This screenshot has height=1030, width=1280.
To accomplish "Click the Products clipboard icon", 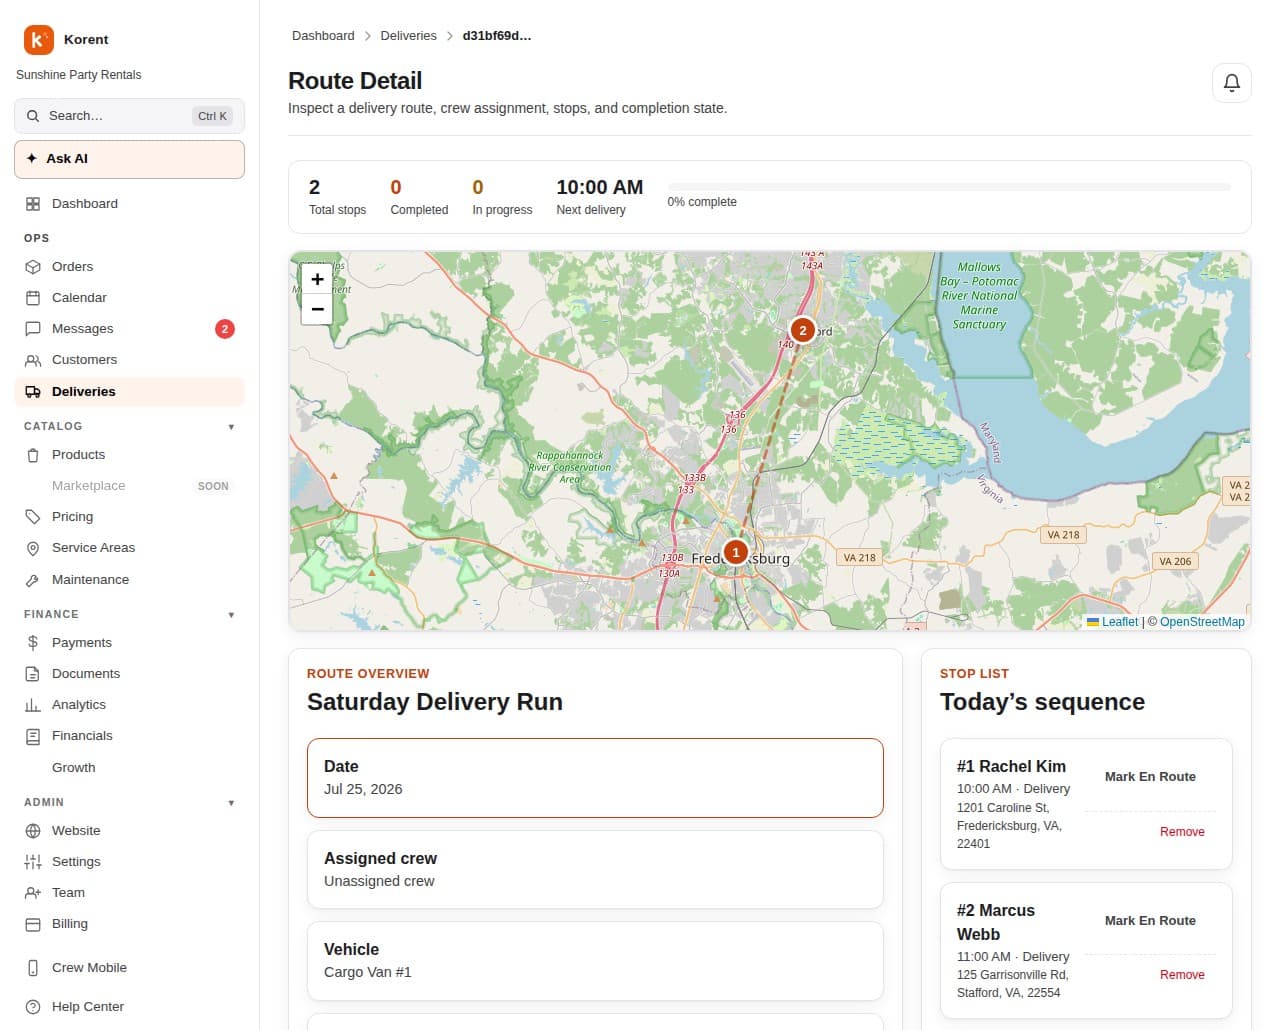I will pyautogui.click(x=33, y=455).
